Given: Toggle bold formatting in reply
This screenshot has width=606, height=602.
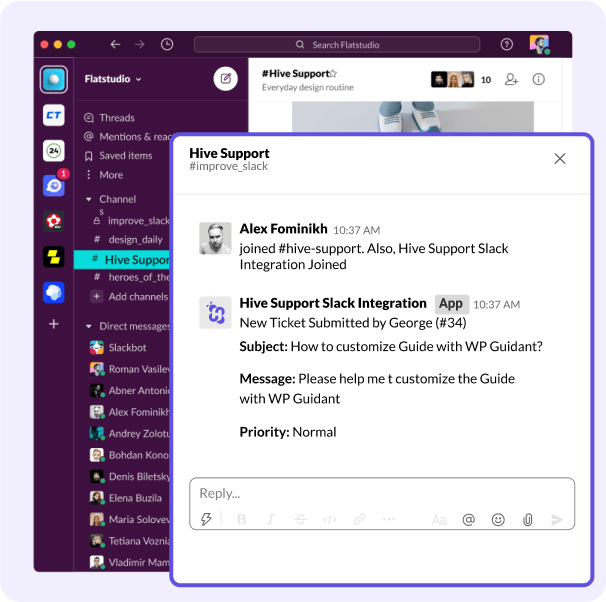Looking at the screenshot, I should pos(242,519).
